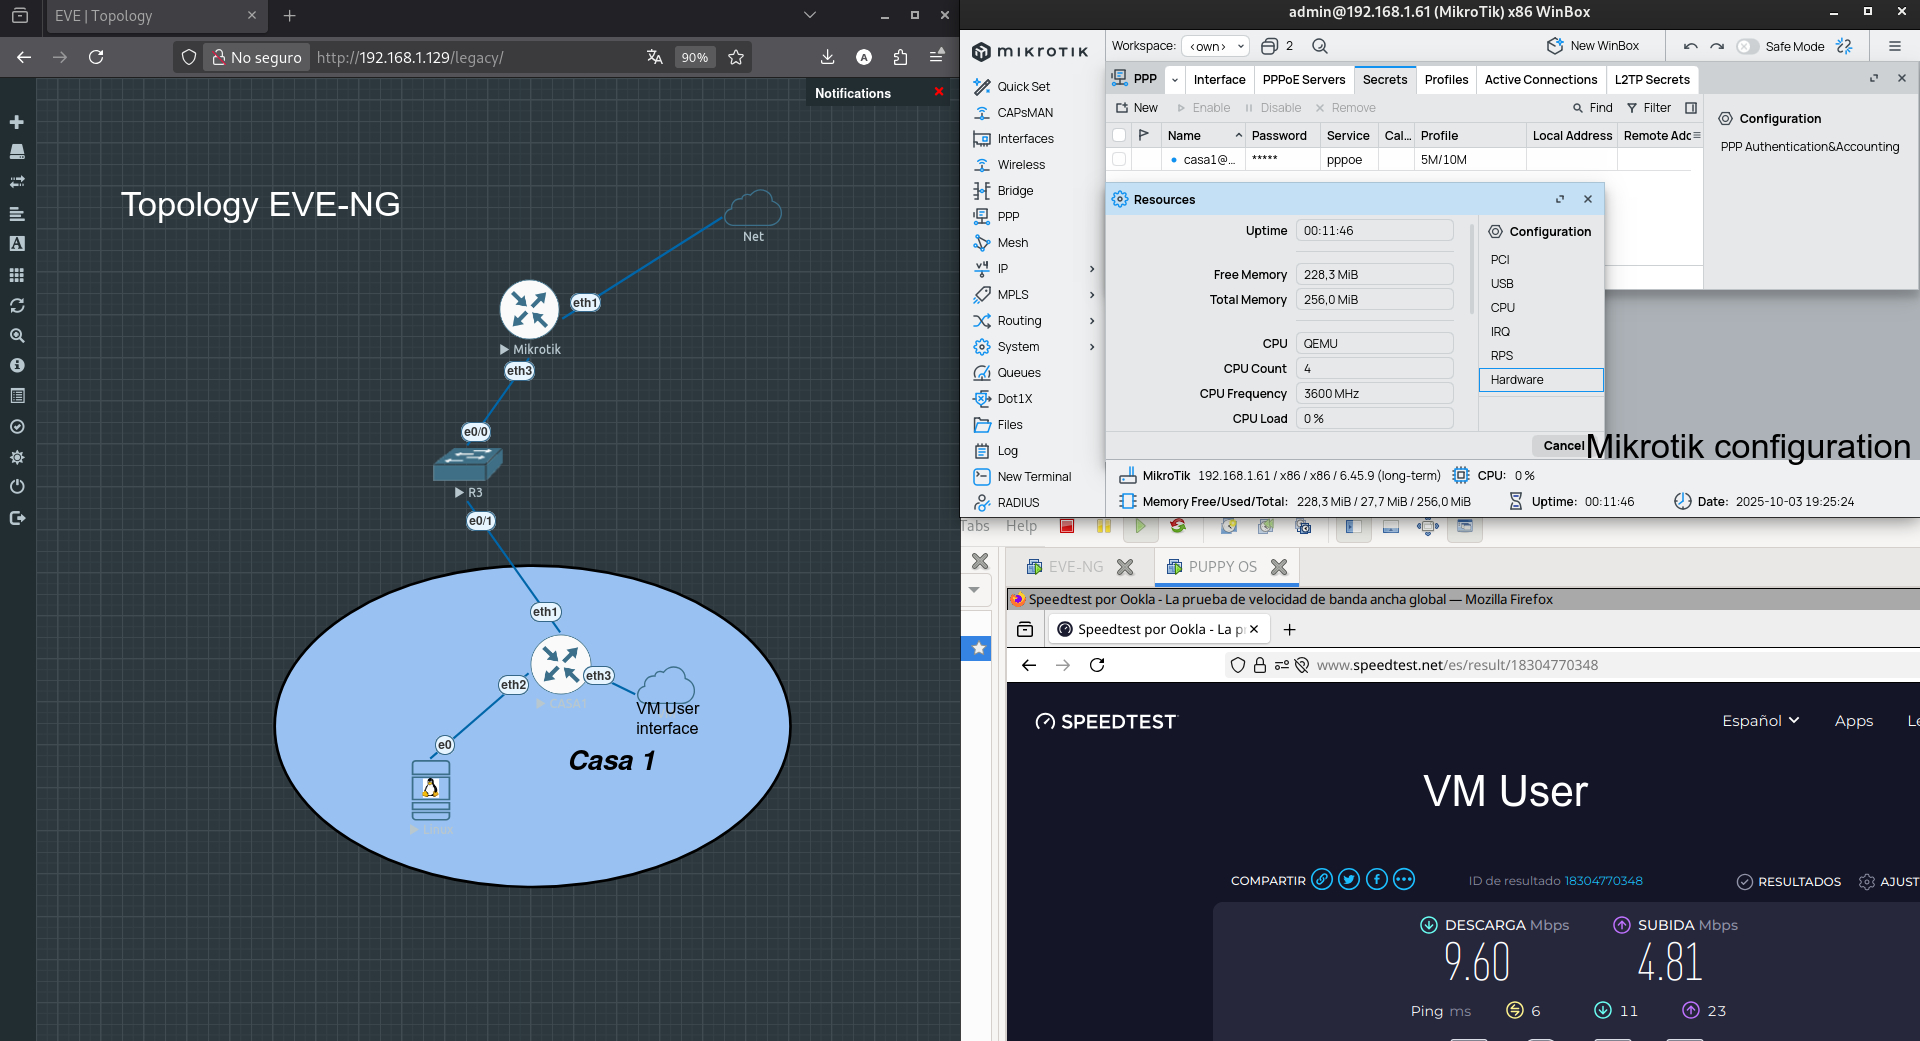This screenshot has height=1041, width=1920.
Task: Click the Firefox translate page icon
Action: coord(655,57)
